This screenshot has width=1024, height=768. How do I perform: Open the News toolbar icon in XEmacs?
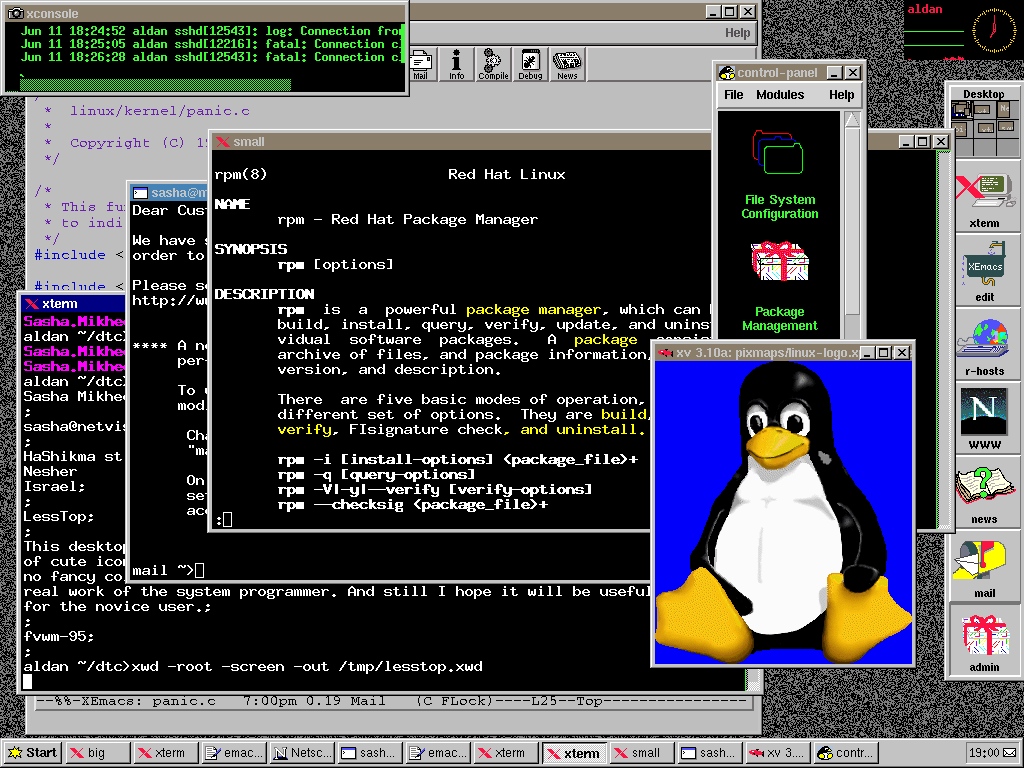[567, 64]
